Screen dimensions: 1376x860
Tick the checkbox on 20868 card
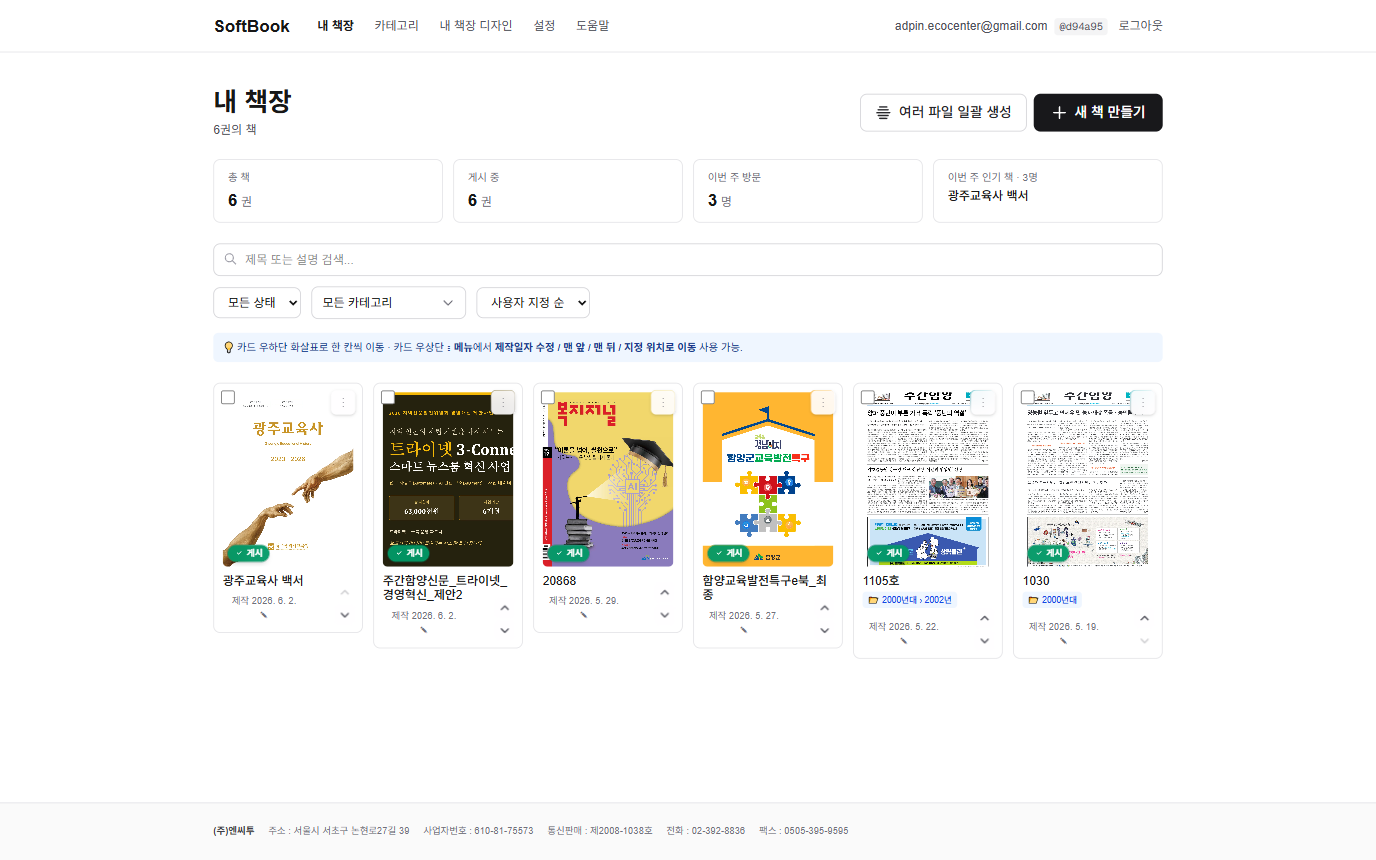[x=548, y=397]
